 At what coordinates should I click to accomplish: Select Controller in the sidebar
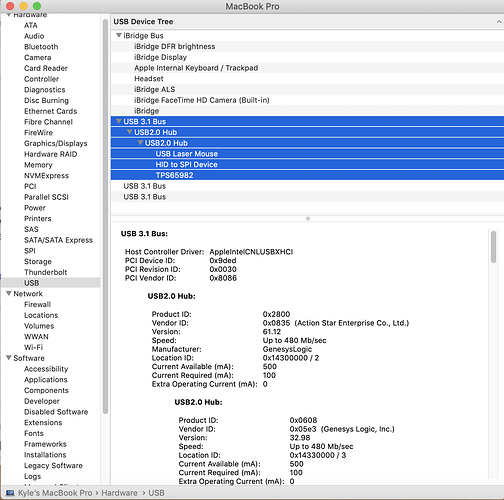pos(41,79)
